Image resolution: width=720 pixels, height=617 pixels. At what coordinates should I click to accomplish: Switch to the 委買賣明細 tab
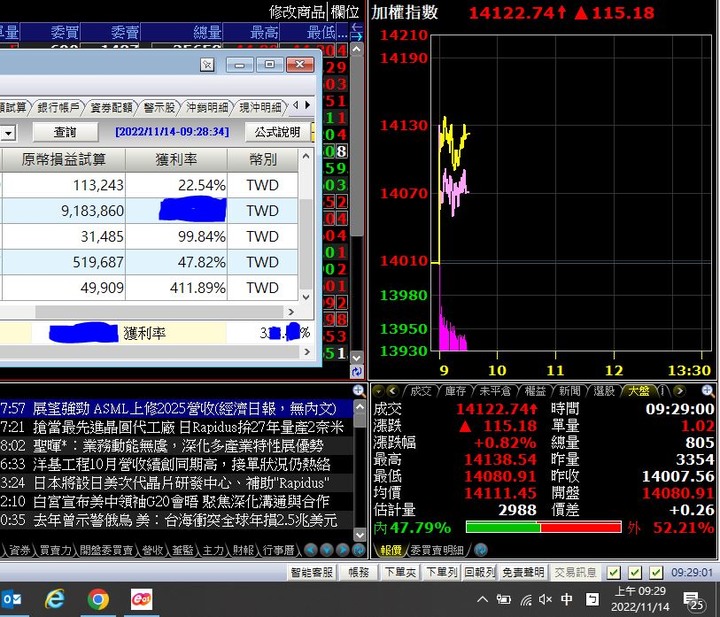pyautogui.click(x=436, y=550)
